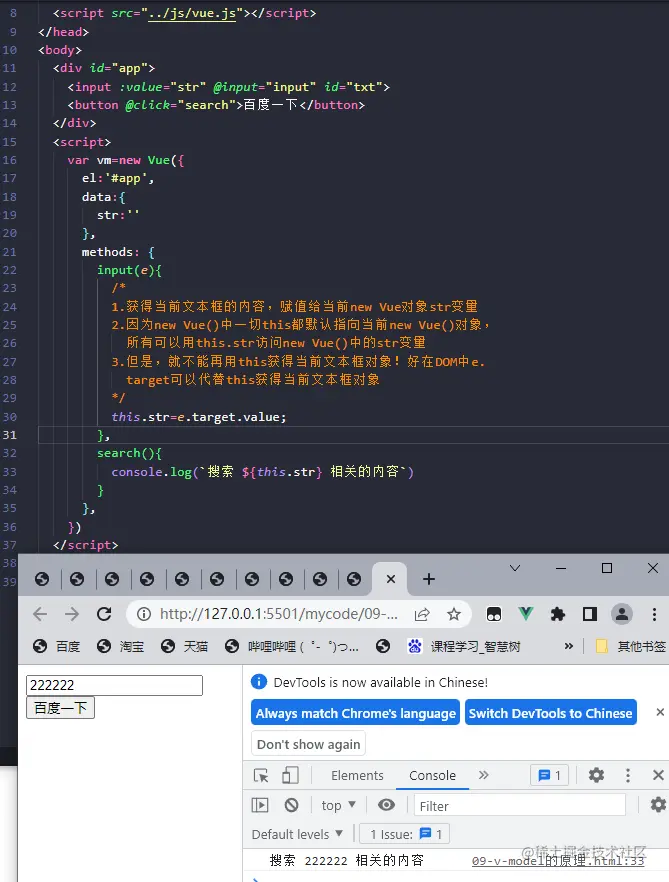
Task: Click the site info icon in address bar
Action: point(144,614)
